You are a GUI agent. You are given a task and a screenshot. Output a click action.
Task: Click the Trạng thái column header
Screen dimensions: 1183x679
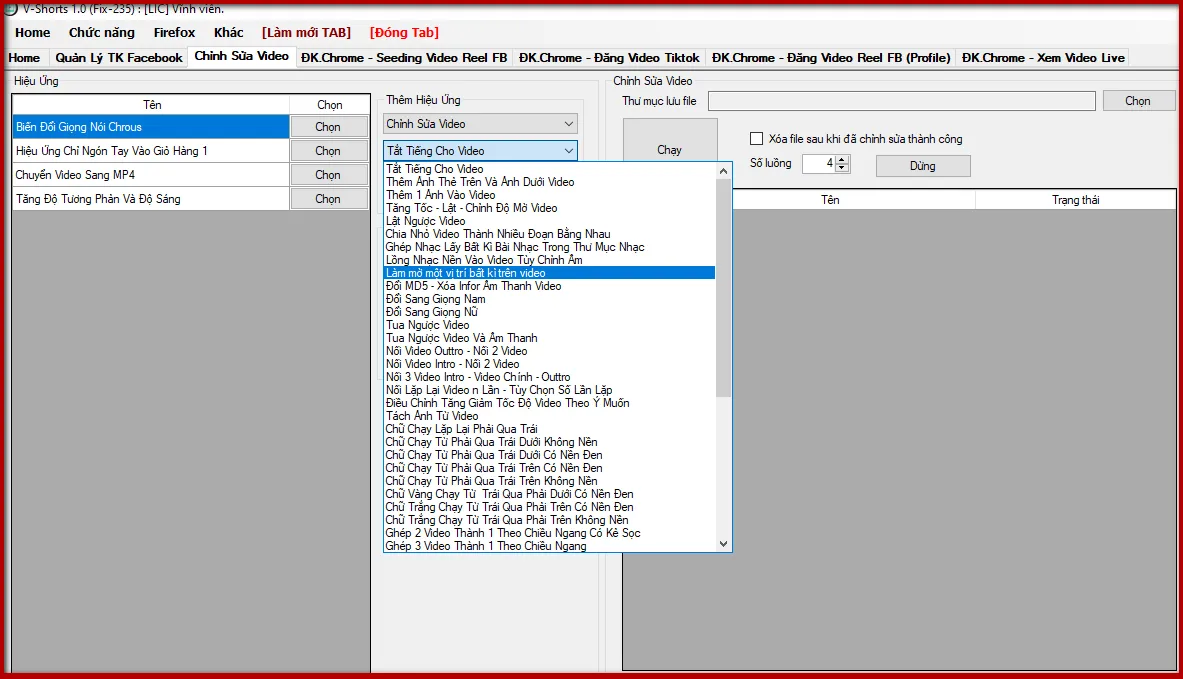tap(1075, 200)
